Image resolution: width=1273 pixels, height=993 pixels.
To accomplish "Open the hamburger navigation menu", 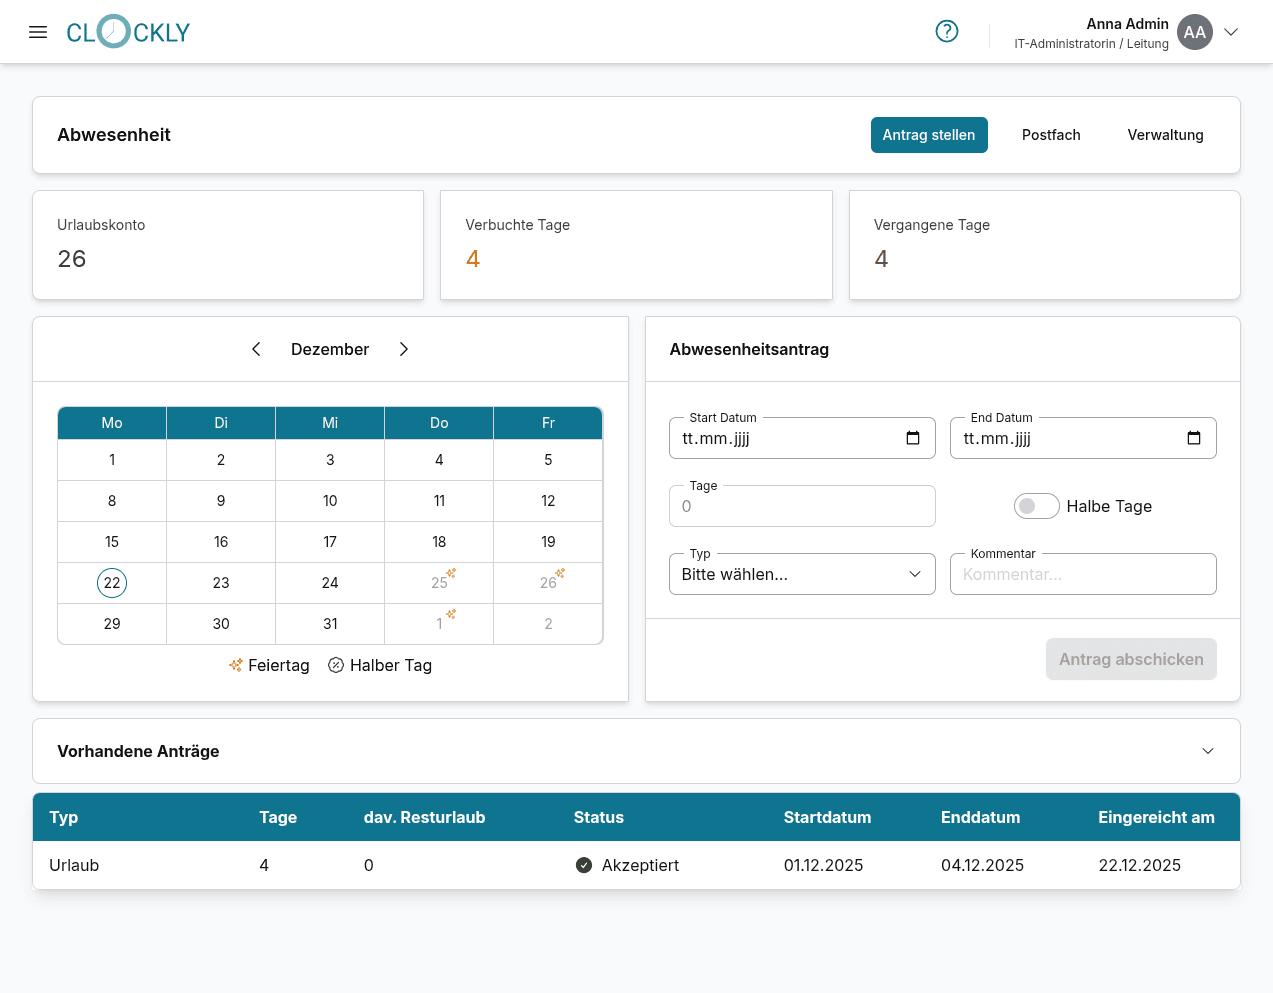I will point(38,32).
